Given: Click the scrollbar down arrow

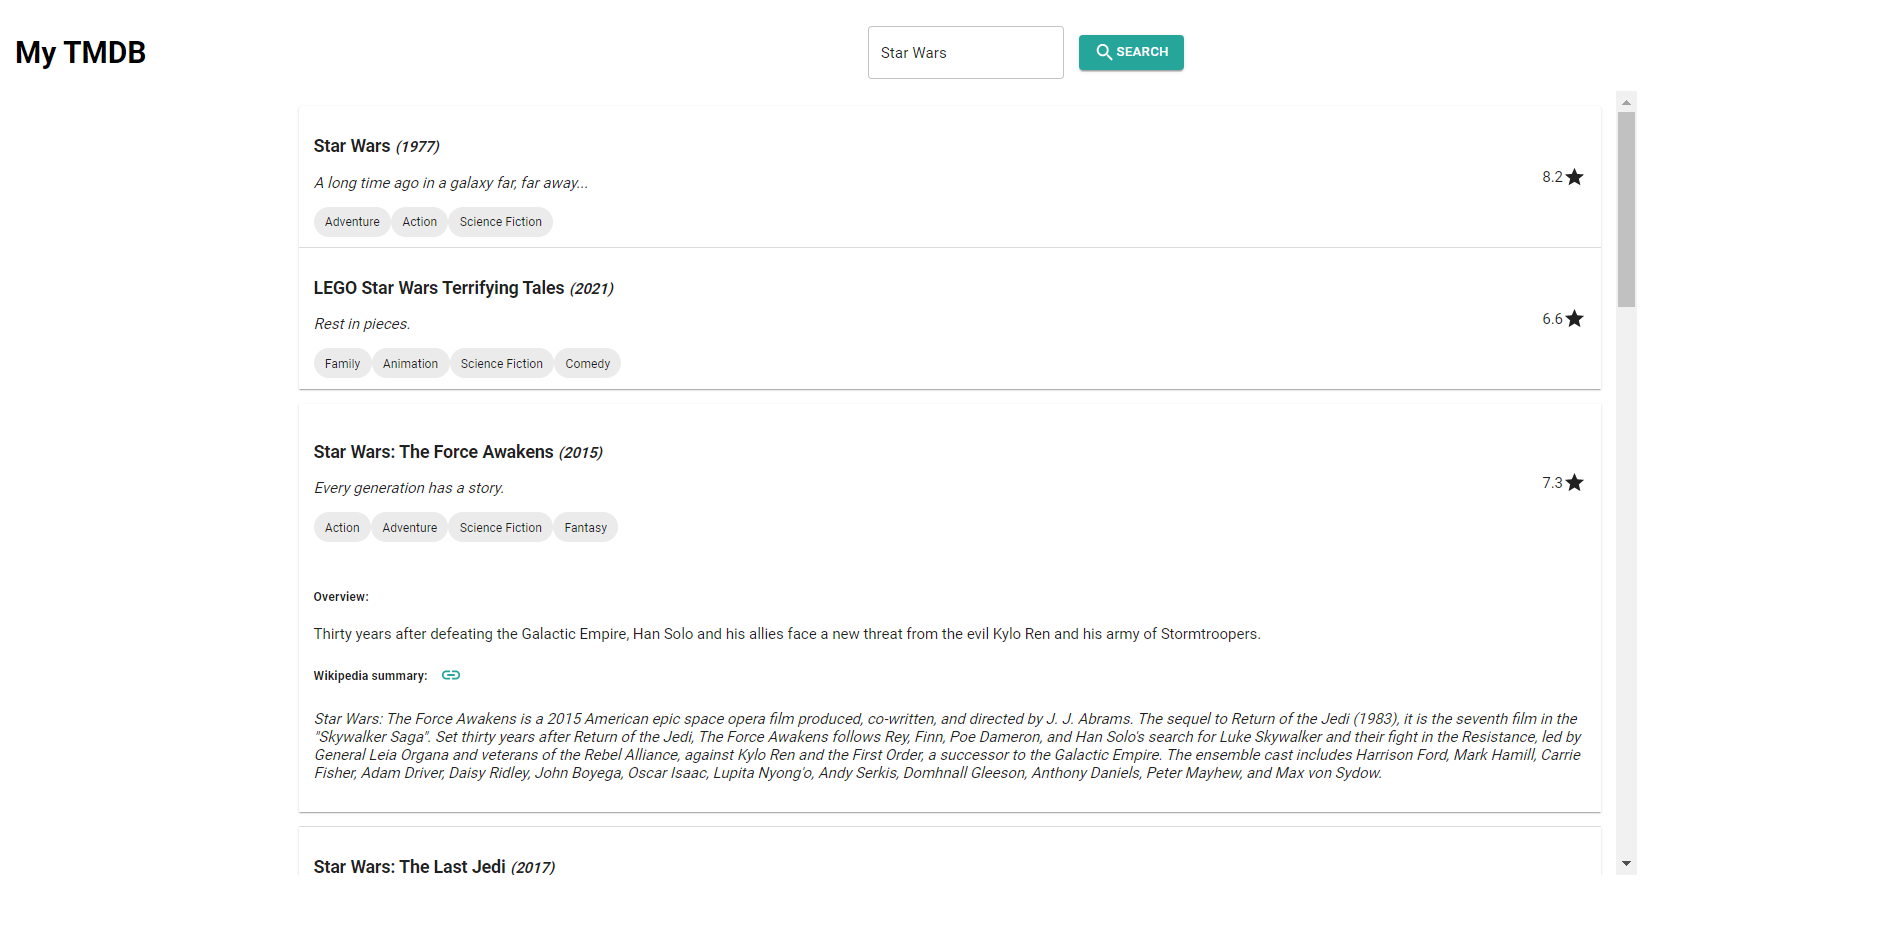Looking at the screenshot, I should [1626, 863].
